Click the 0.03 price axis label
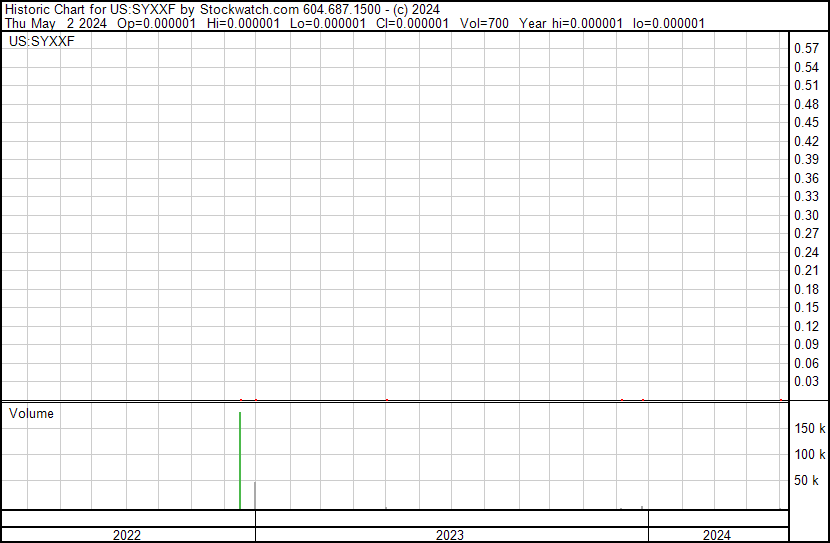The width and height of the screenshot is (830, 543). click(807, 382)
